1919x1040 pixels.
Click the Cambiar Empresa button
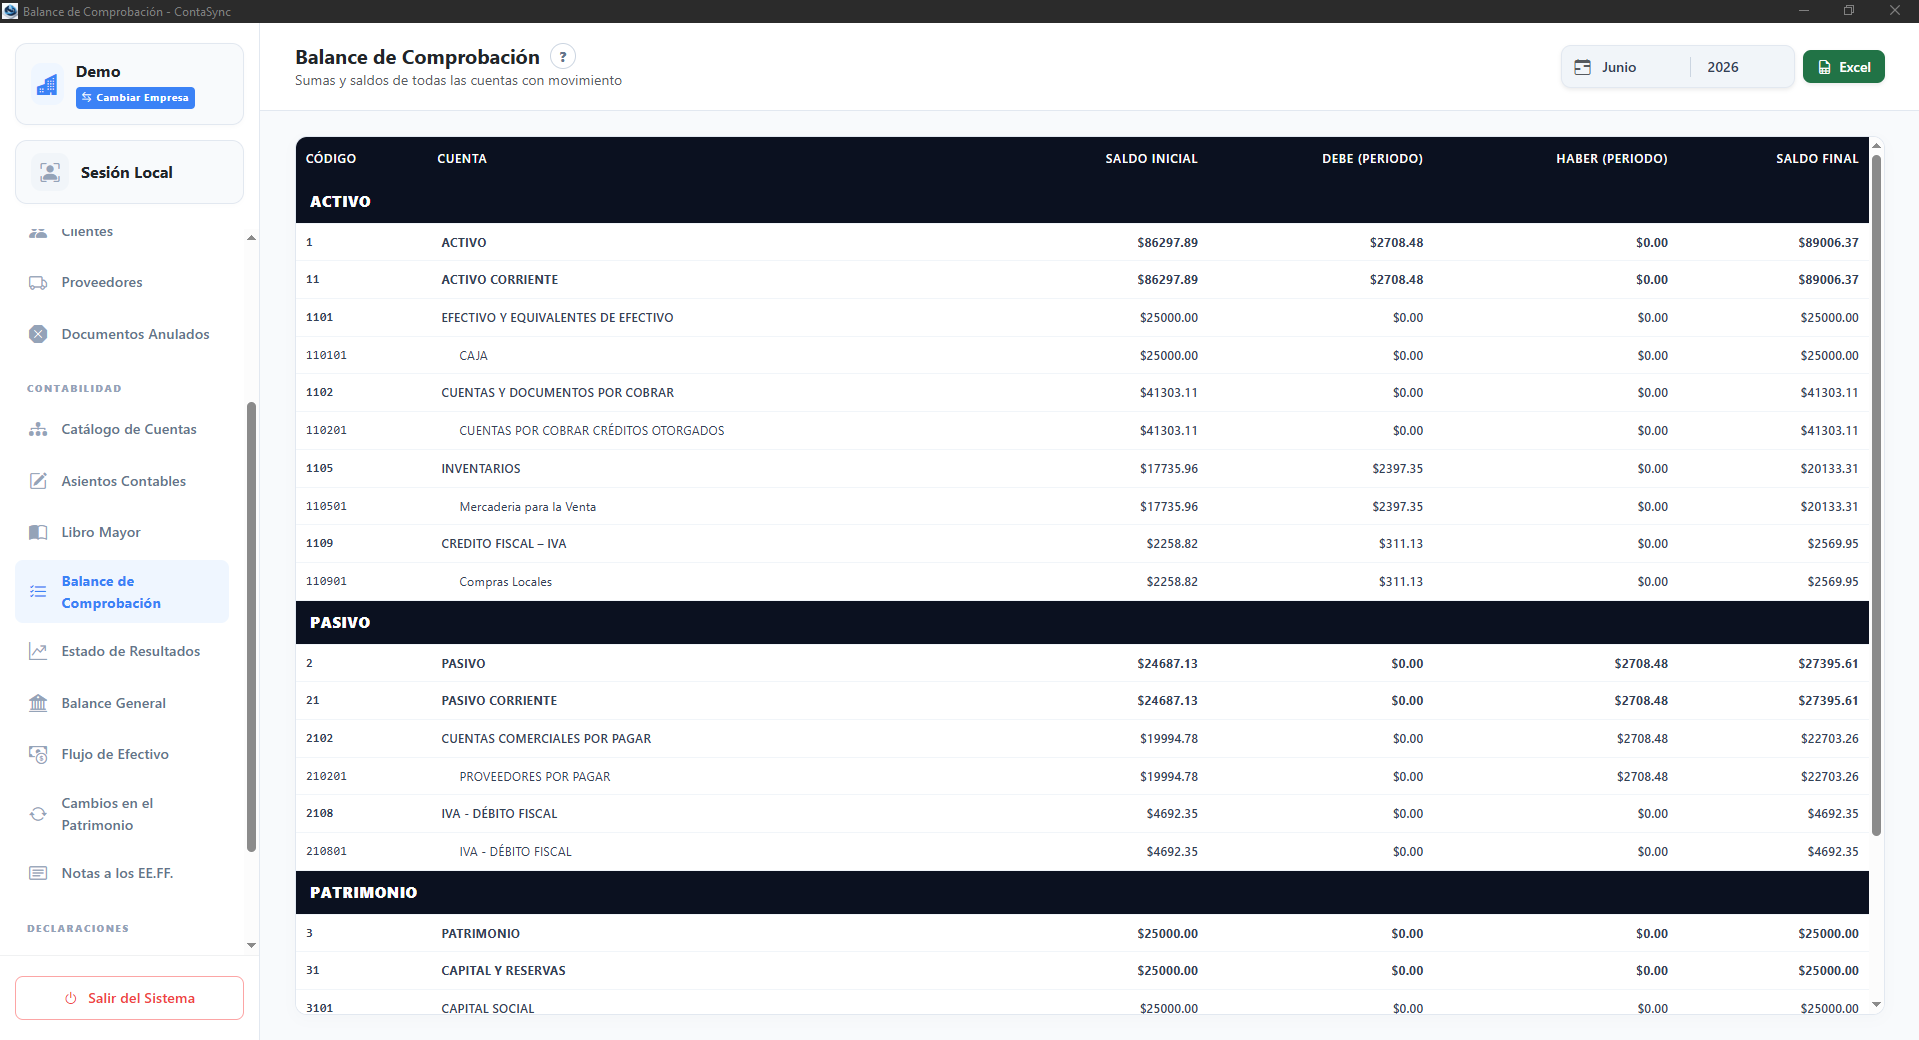(x=135, y=98)
